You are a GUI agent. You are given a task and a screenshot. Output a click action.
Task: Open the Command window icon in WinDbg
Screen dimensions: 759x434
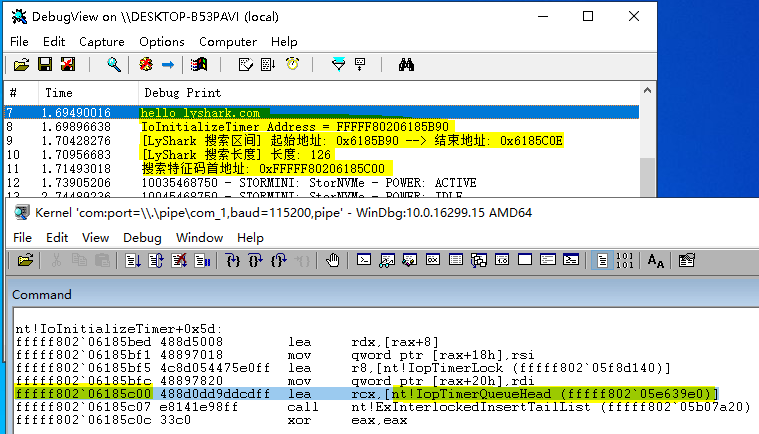364,260
